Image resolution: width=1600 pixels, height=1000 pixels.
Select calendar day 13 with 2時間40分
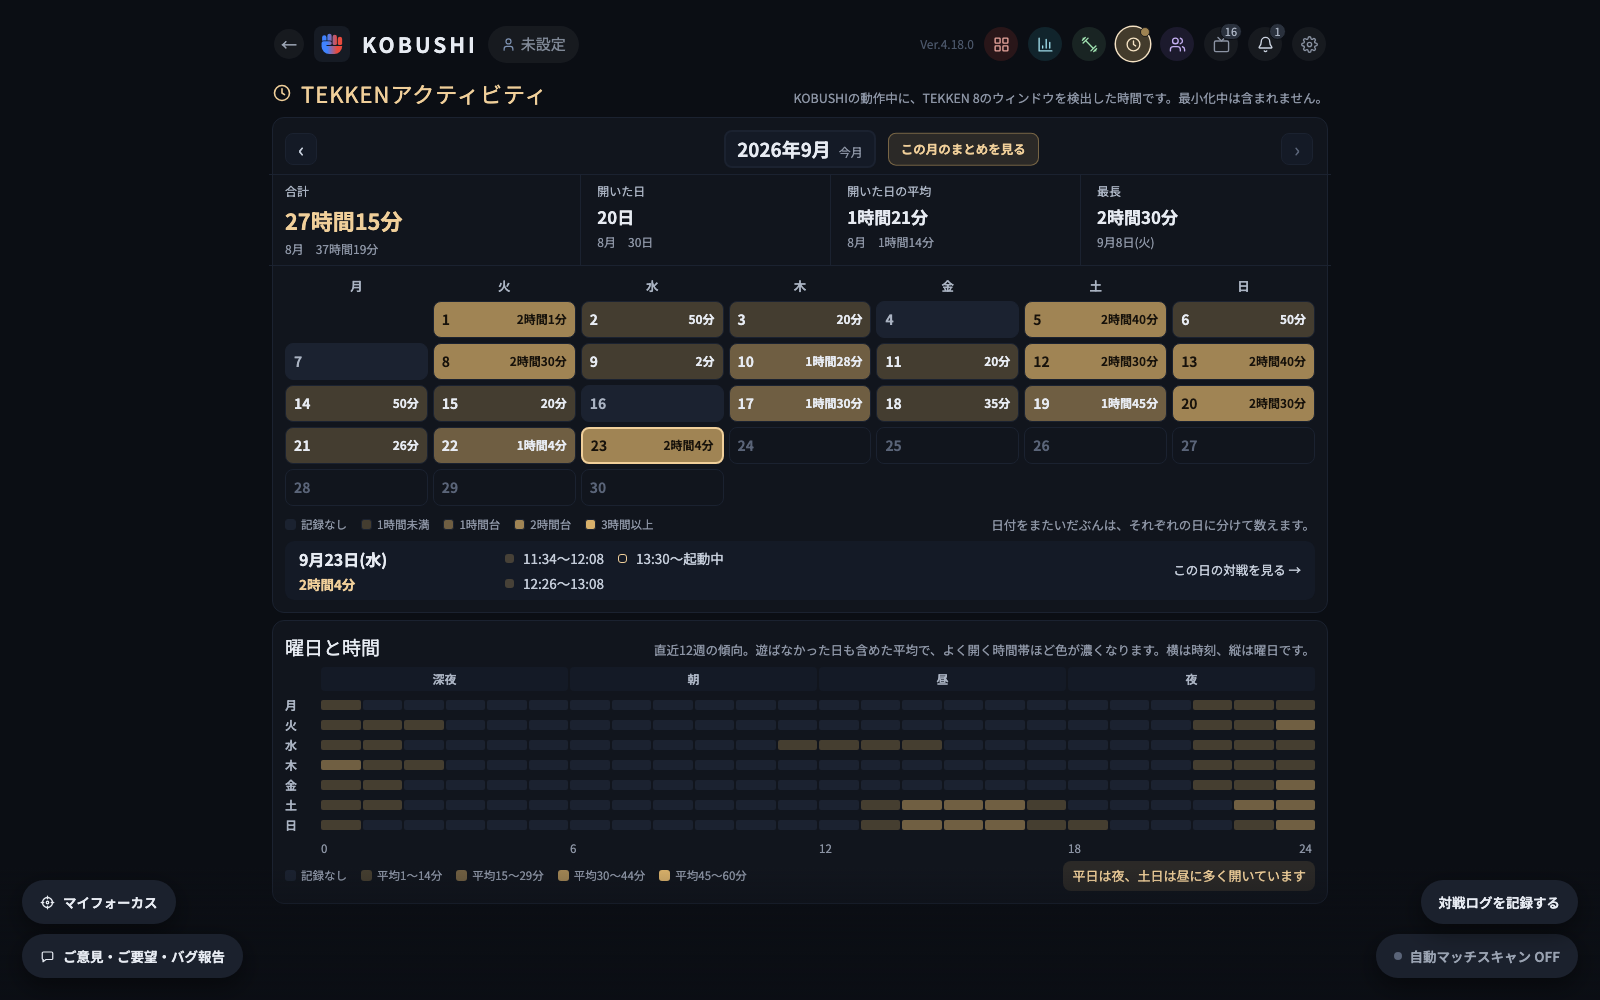tap(1243, 362)
